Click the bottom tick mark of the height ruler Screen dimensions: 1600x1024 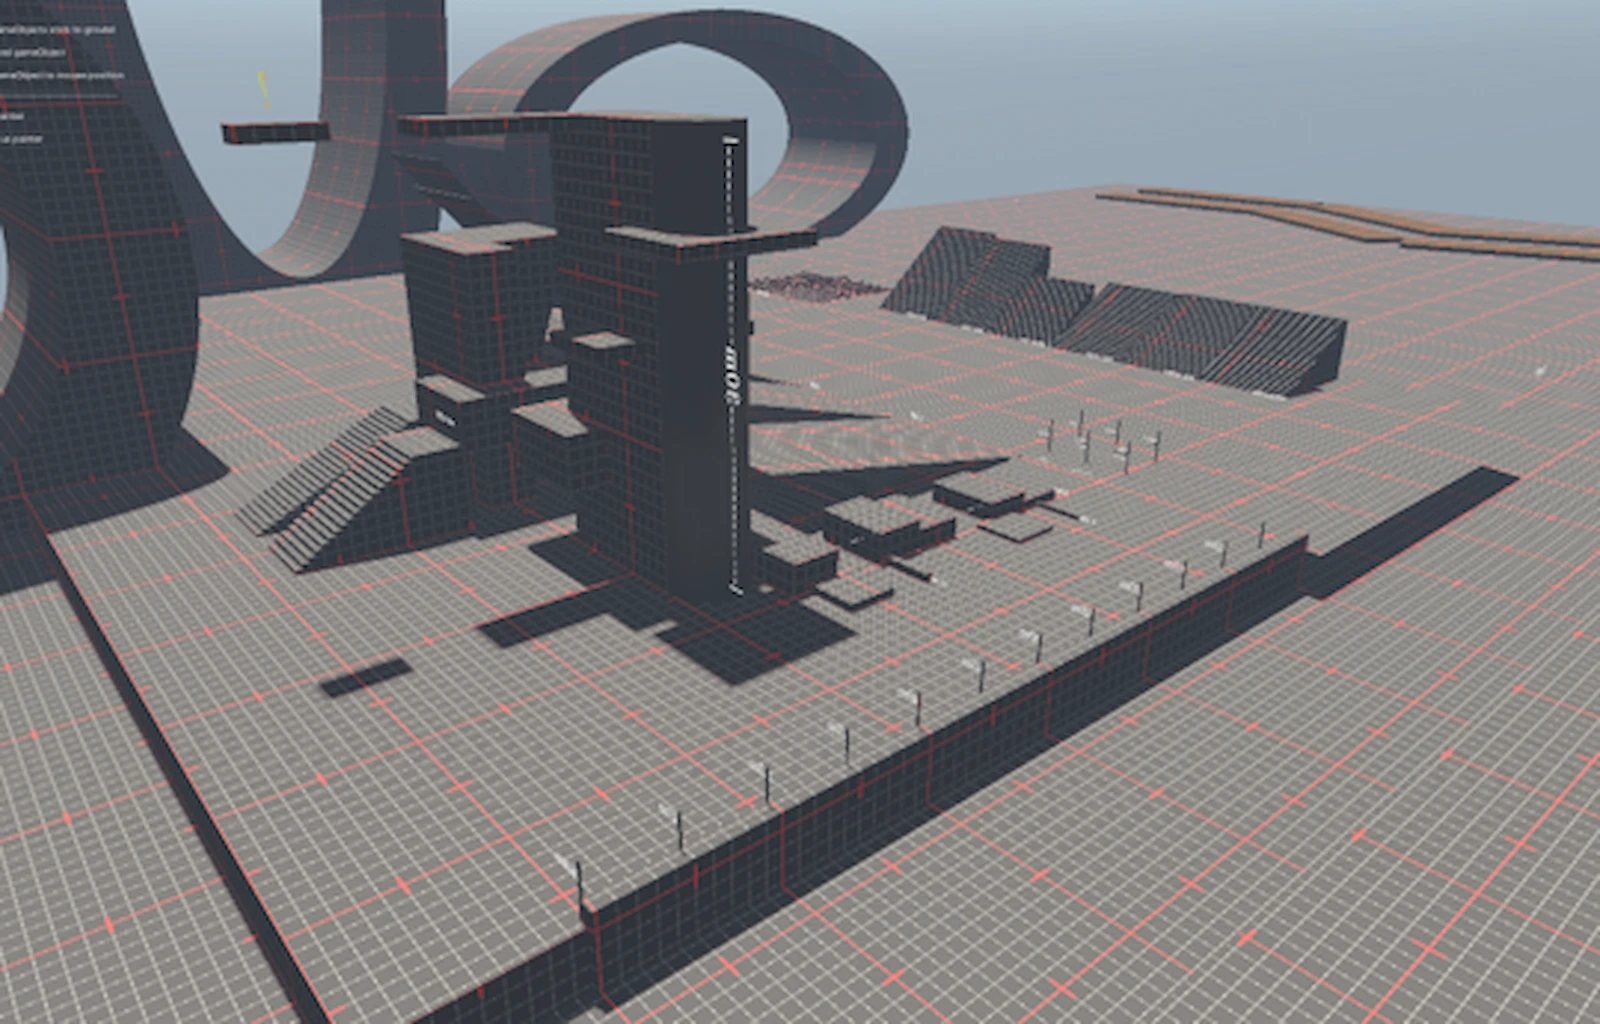[x=734, y=591]
